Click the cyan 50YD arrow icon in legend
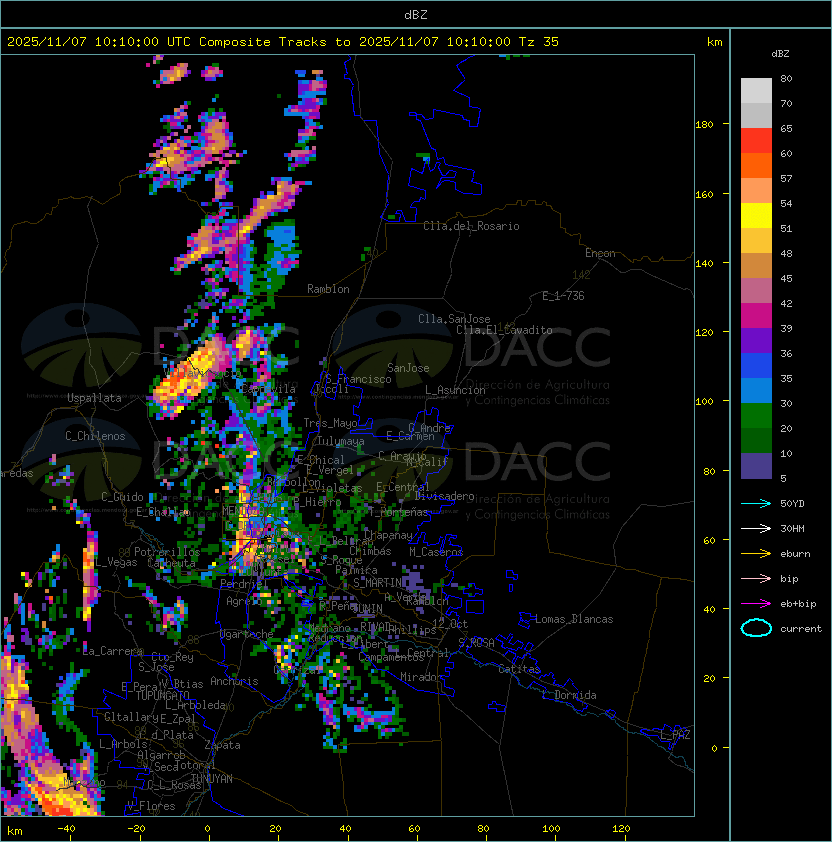The width and height of the screenshot is (832, 842). (756, 503)
